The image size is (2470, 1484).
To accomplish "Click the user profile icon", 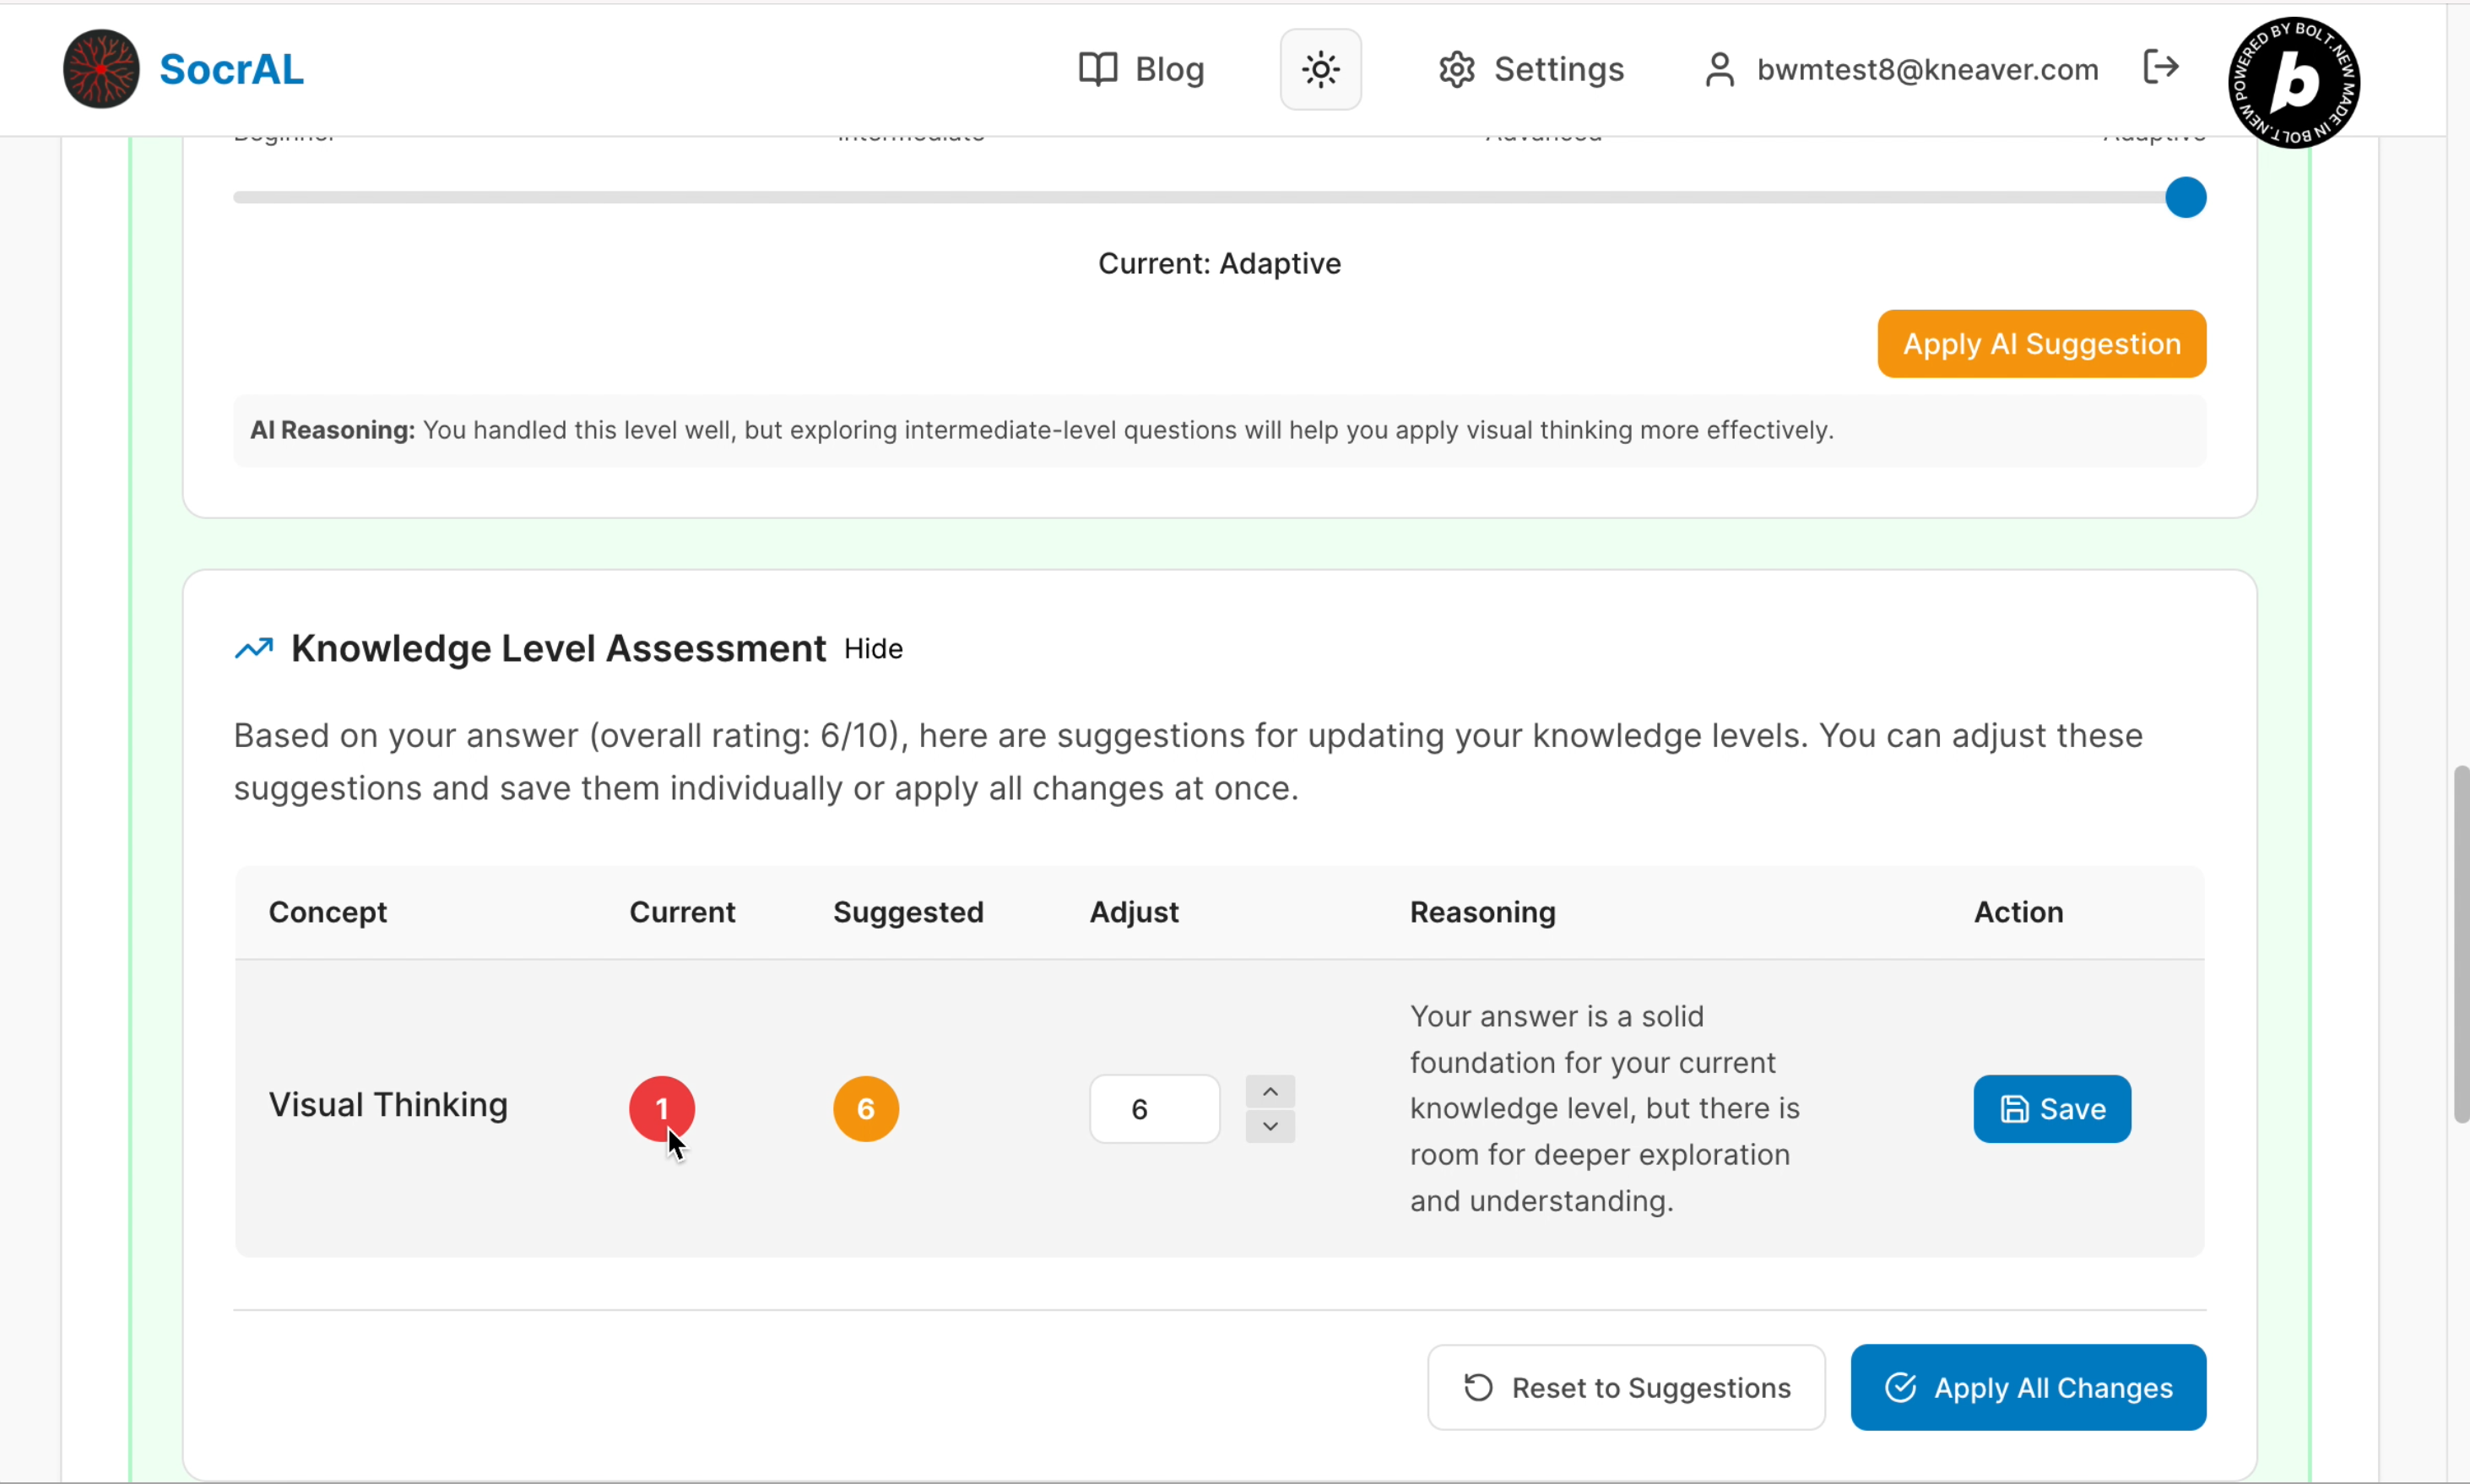I will 1719,69.
